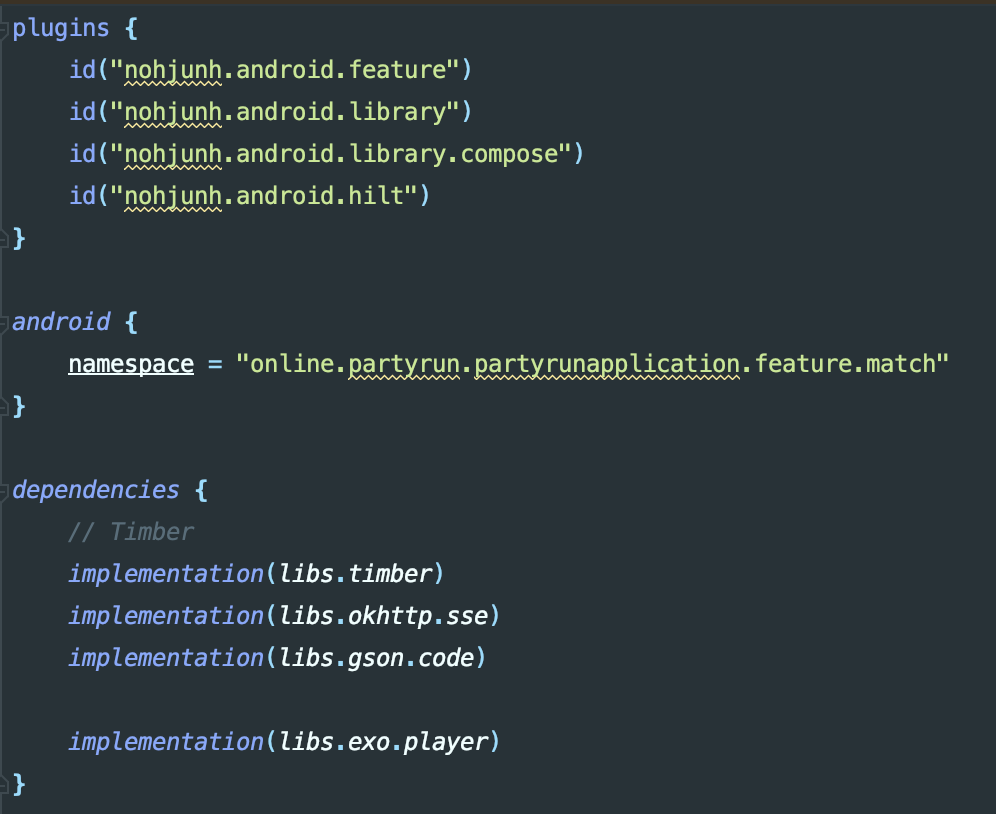996x814 pixels.
Task: Click the id keyword on the feature line
Action: point(83,70)
